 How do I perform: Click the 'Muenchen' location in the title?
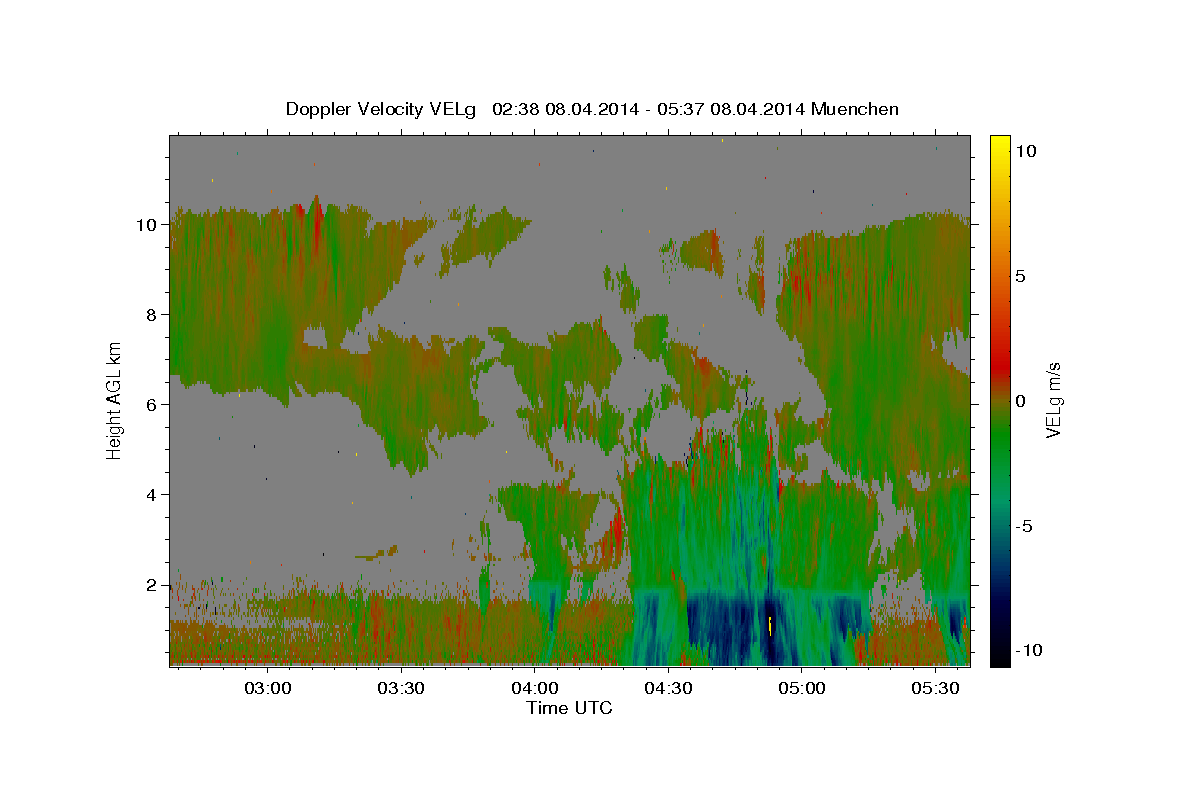click(x=854, y=109)
